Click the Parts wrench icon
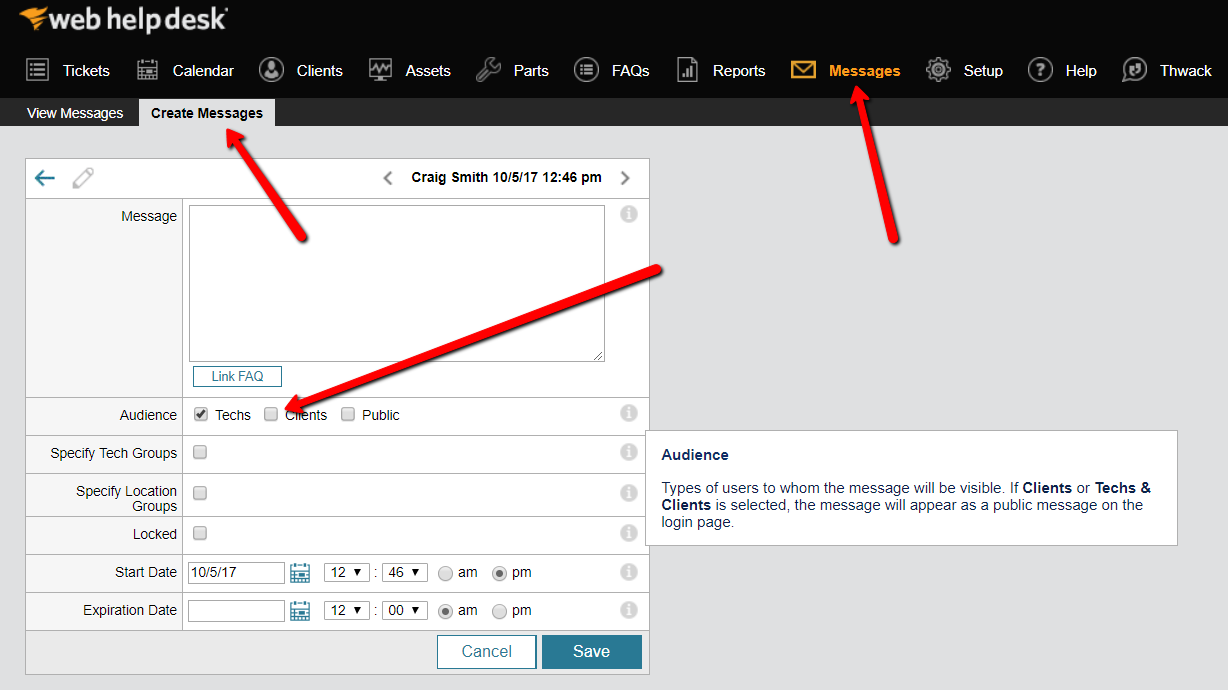The image size is (1228, 690). pyautogui.click(x=488, y=70)
